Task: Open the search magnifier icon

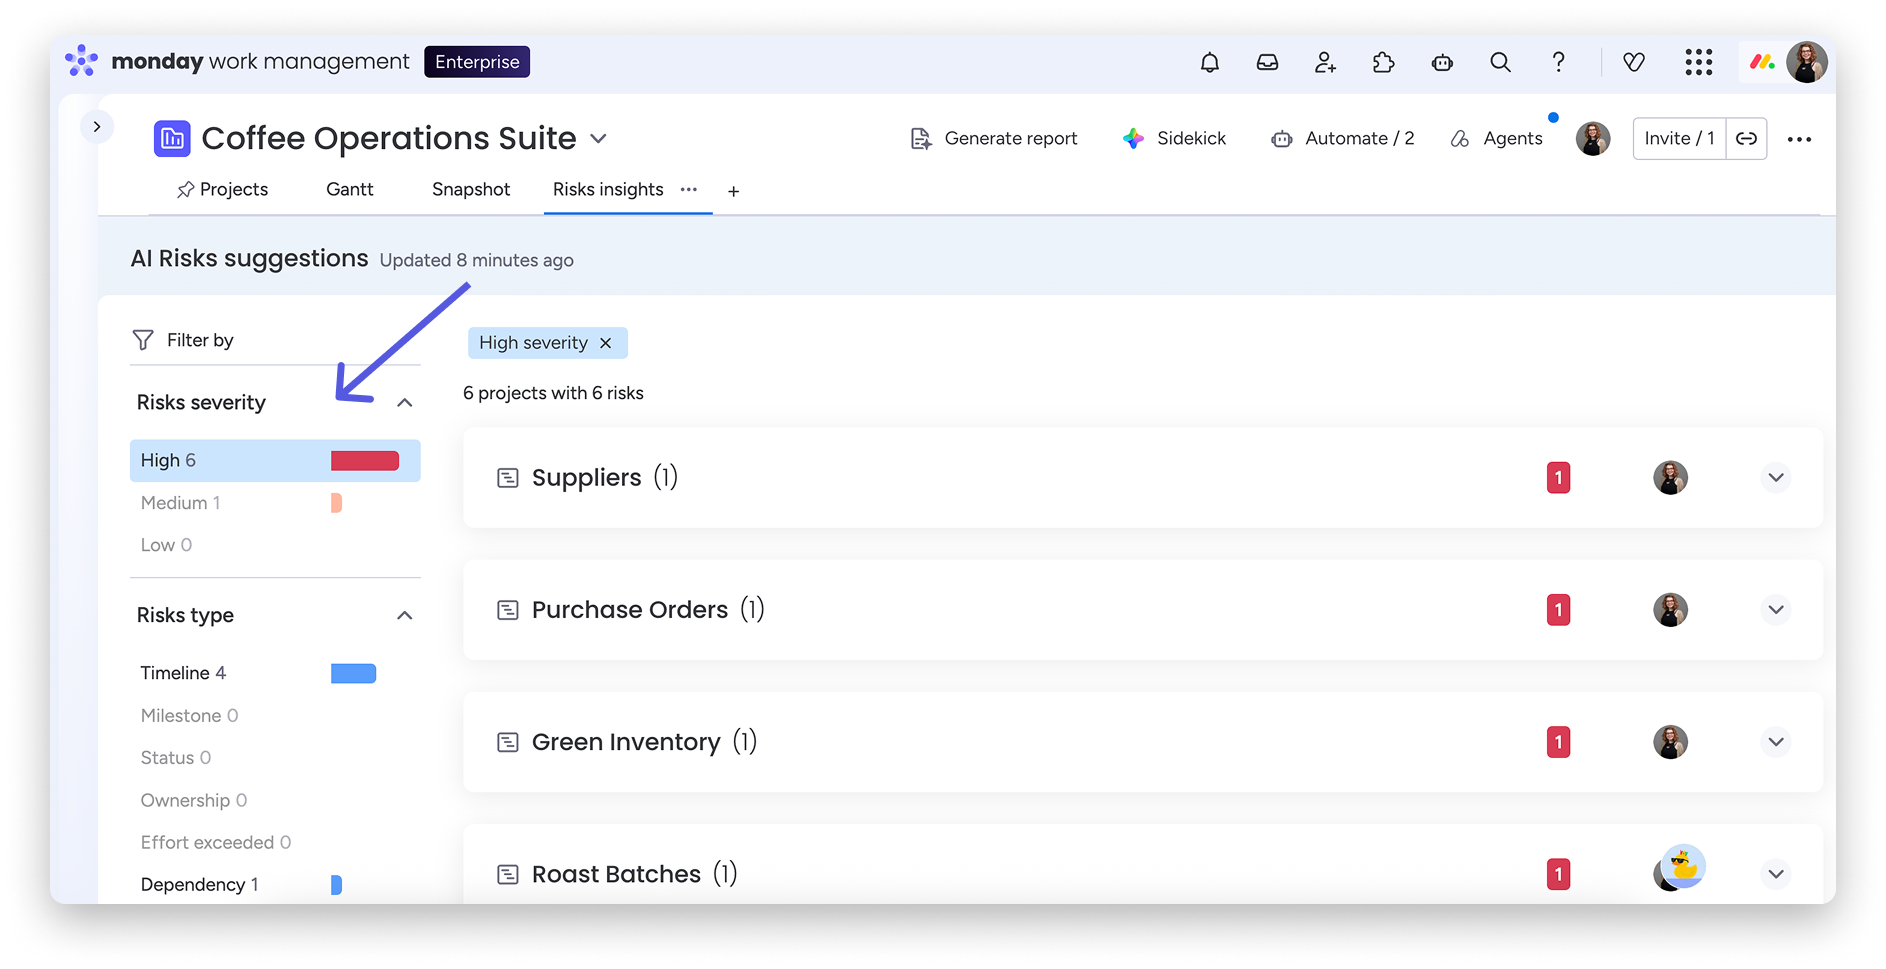Action: (1500, 62)
